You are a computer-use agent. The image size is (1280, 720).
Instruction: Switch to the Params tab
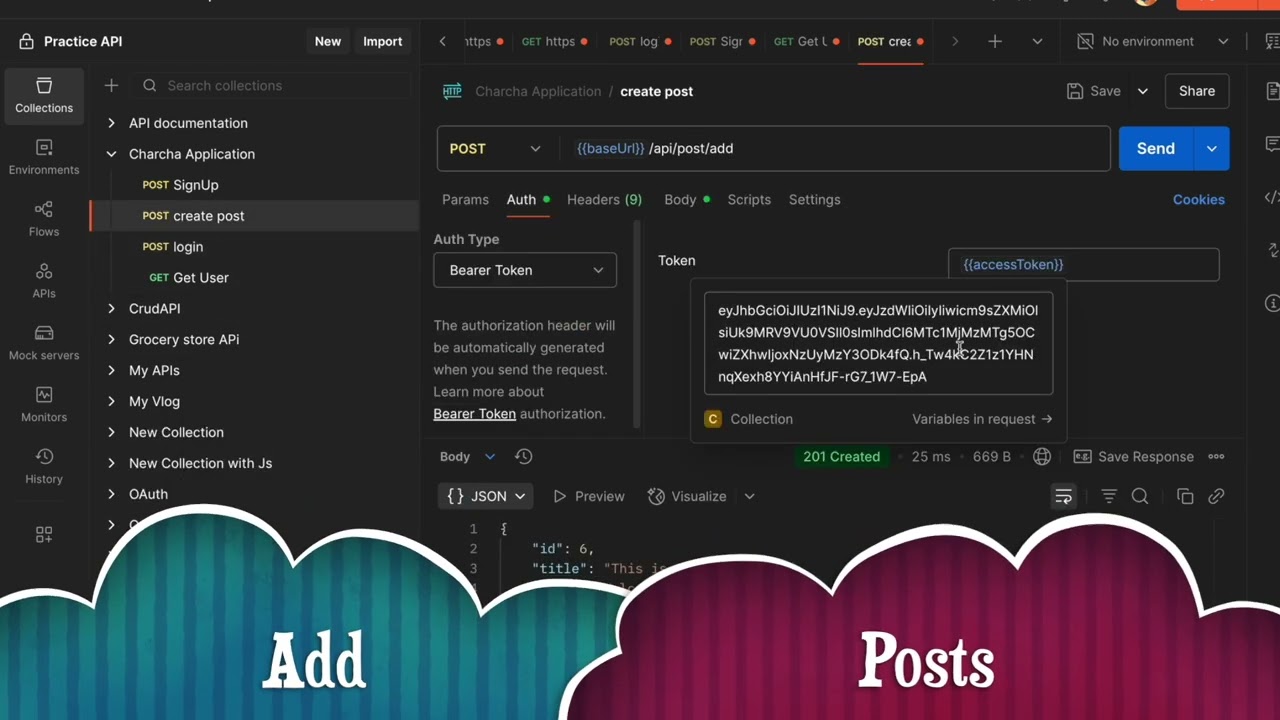(465, 200)
